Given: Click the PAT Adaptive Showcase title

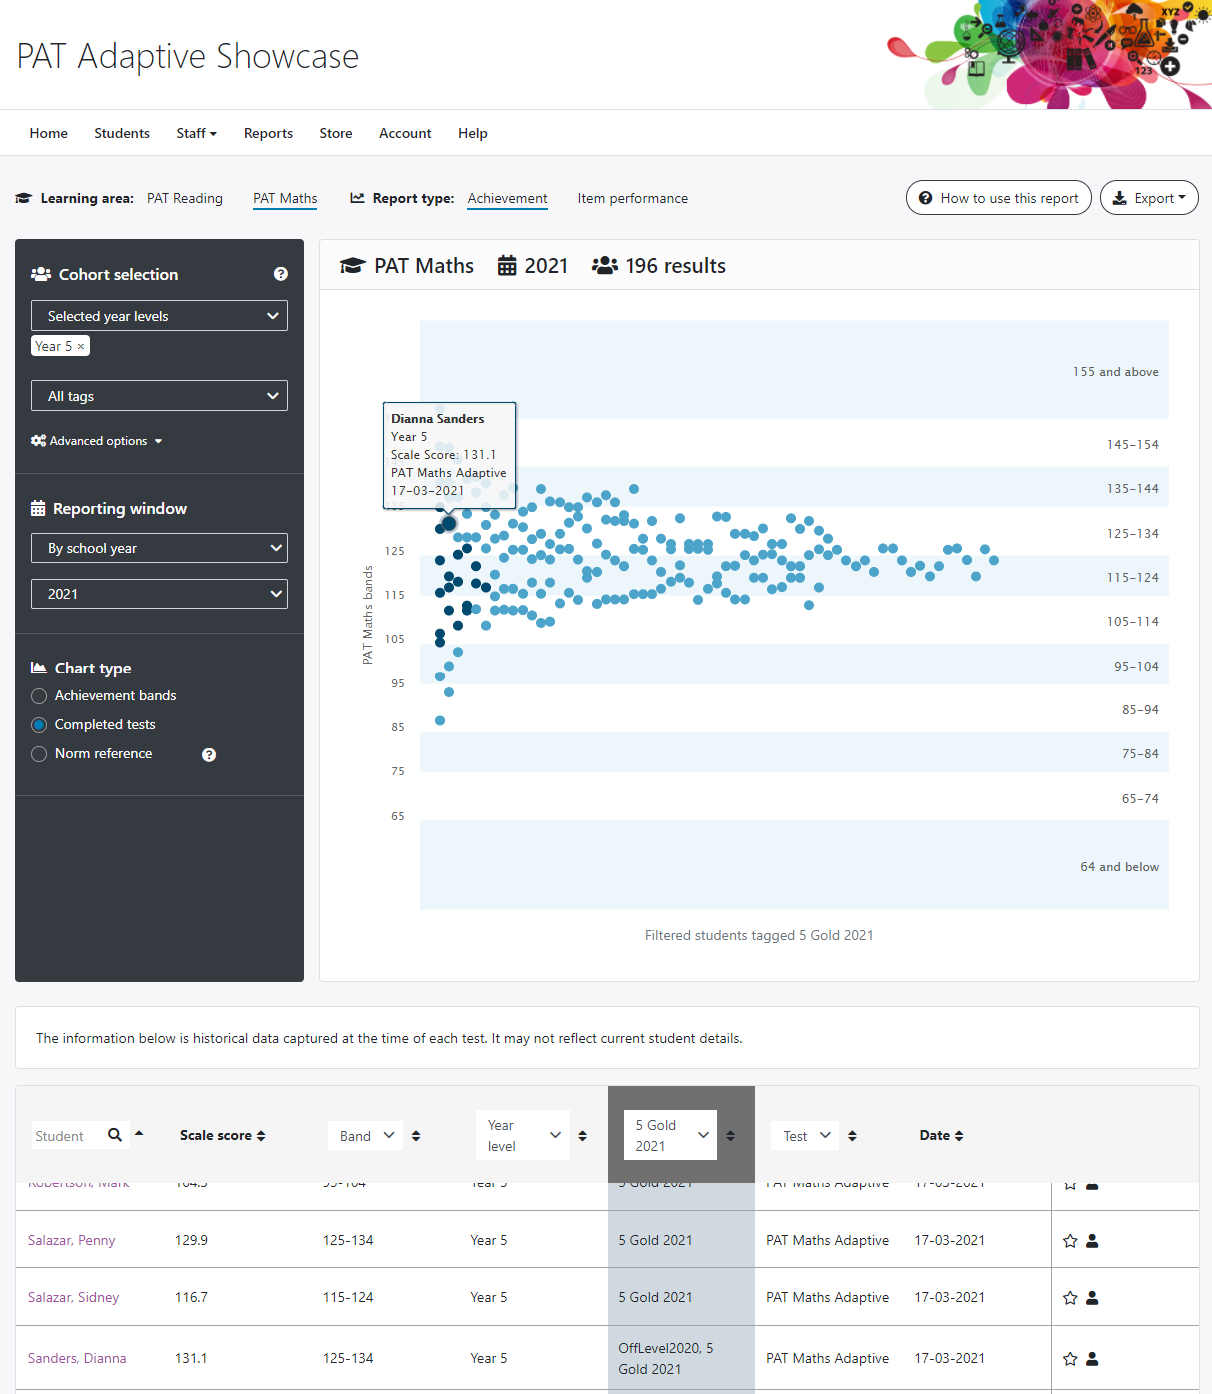Looking at the screenshot, I should point(188,56).
